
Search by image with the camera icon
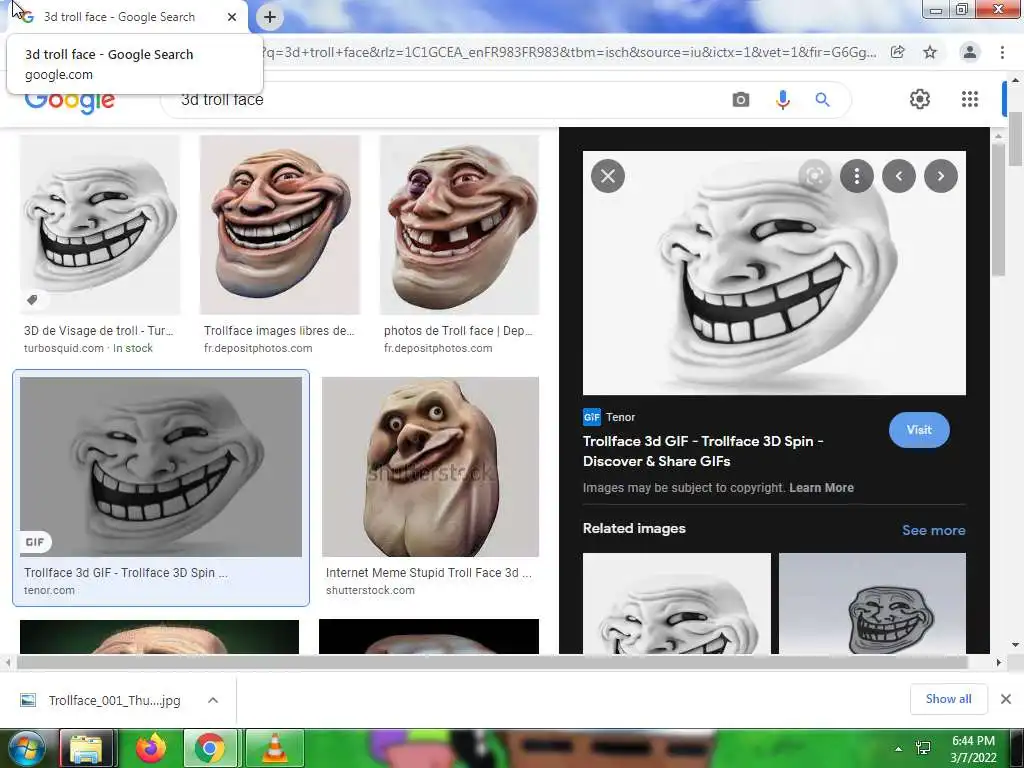click(x=741, y=100)
